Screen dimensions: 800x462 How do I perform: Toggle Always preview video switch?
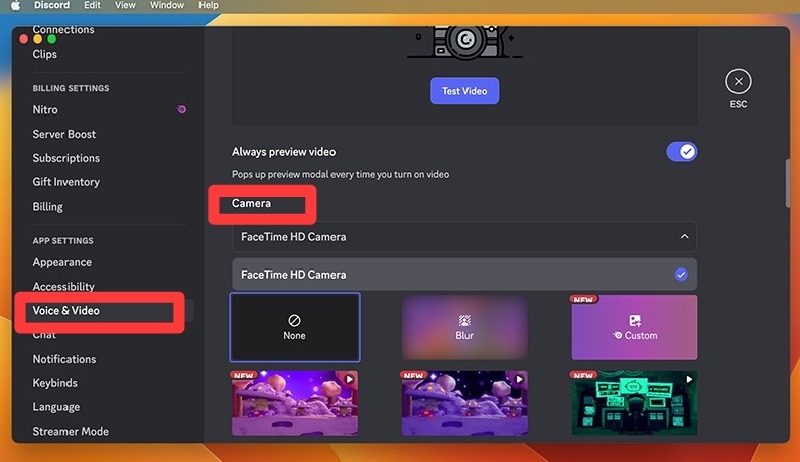pos(681,152)
